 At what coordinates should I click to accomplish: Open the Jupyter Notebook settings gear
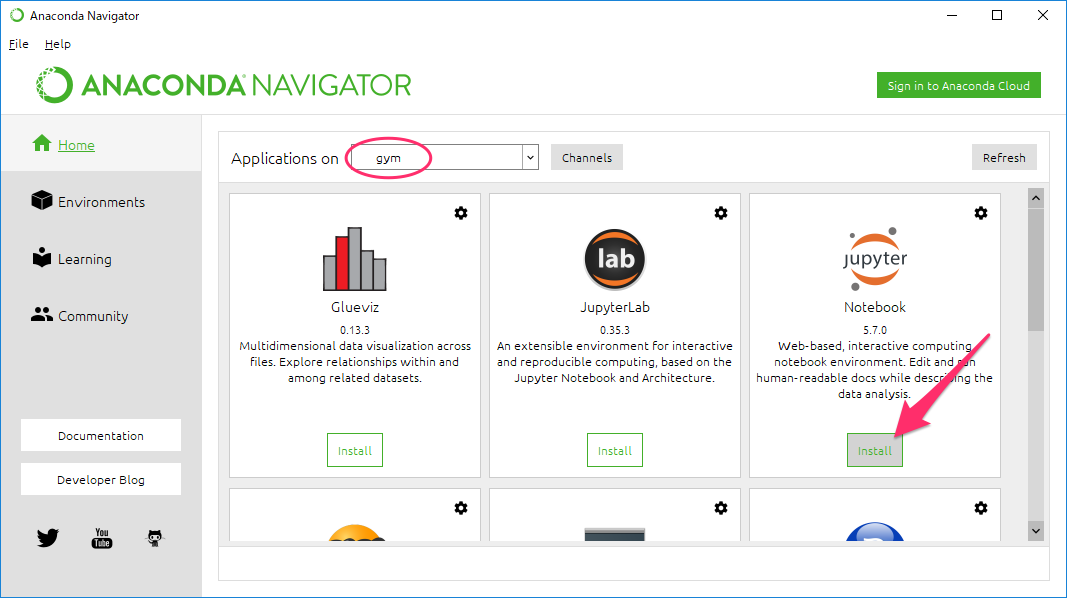tap(981, 213)
